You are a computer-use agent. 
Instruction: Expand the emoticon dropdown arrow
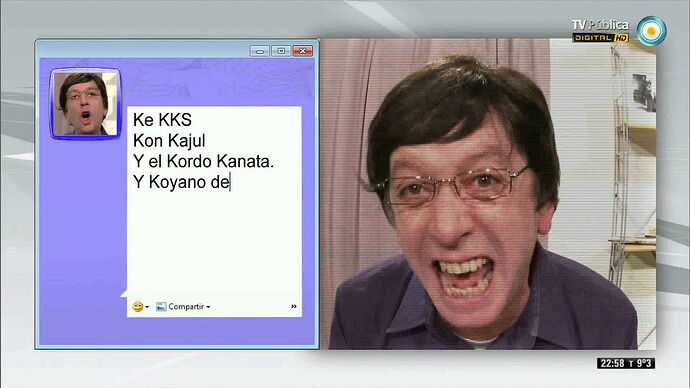click(x=147, y=307)
